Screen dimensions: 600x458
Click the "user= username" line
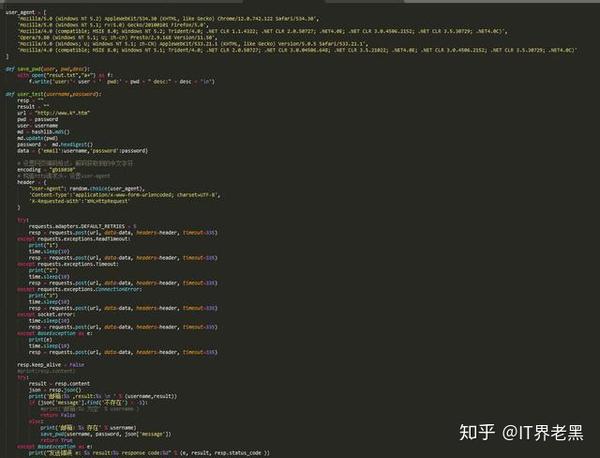click(38, 126)
